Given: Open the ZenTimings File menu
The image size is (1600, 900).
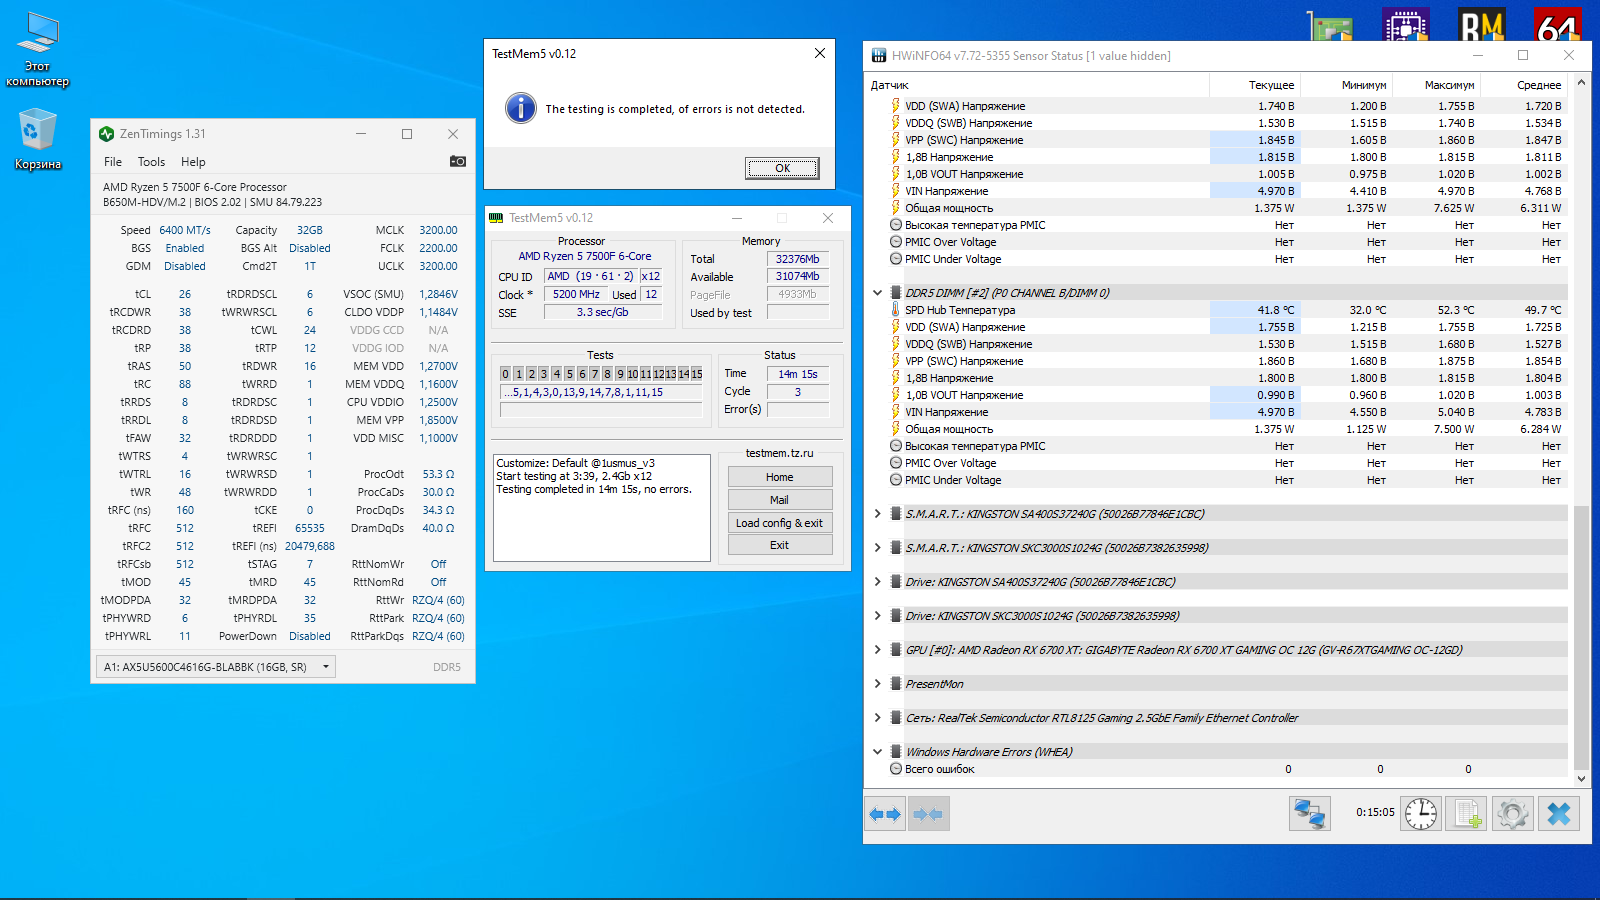Looking at the screenshot, I should point(113,162).
